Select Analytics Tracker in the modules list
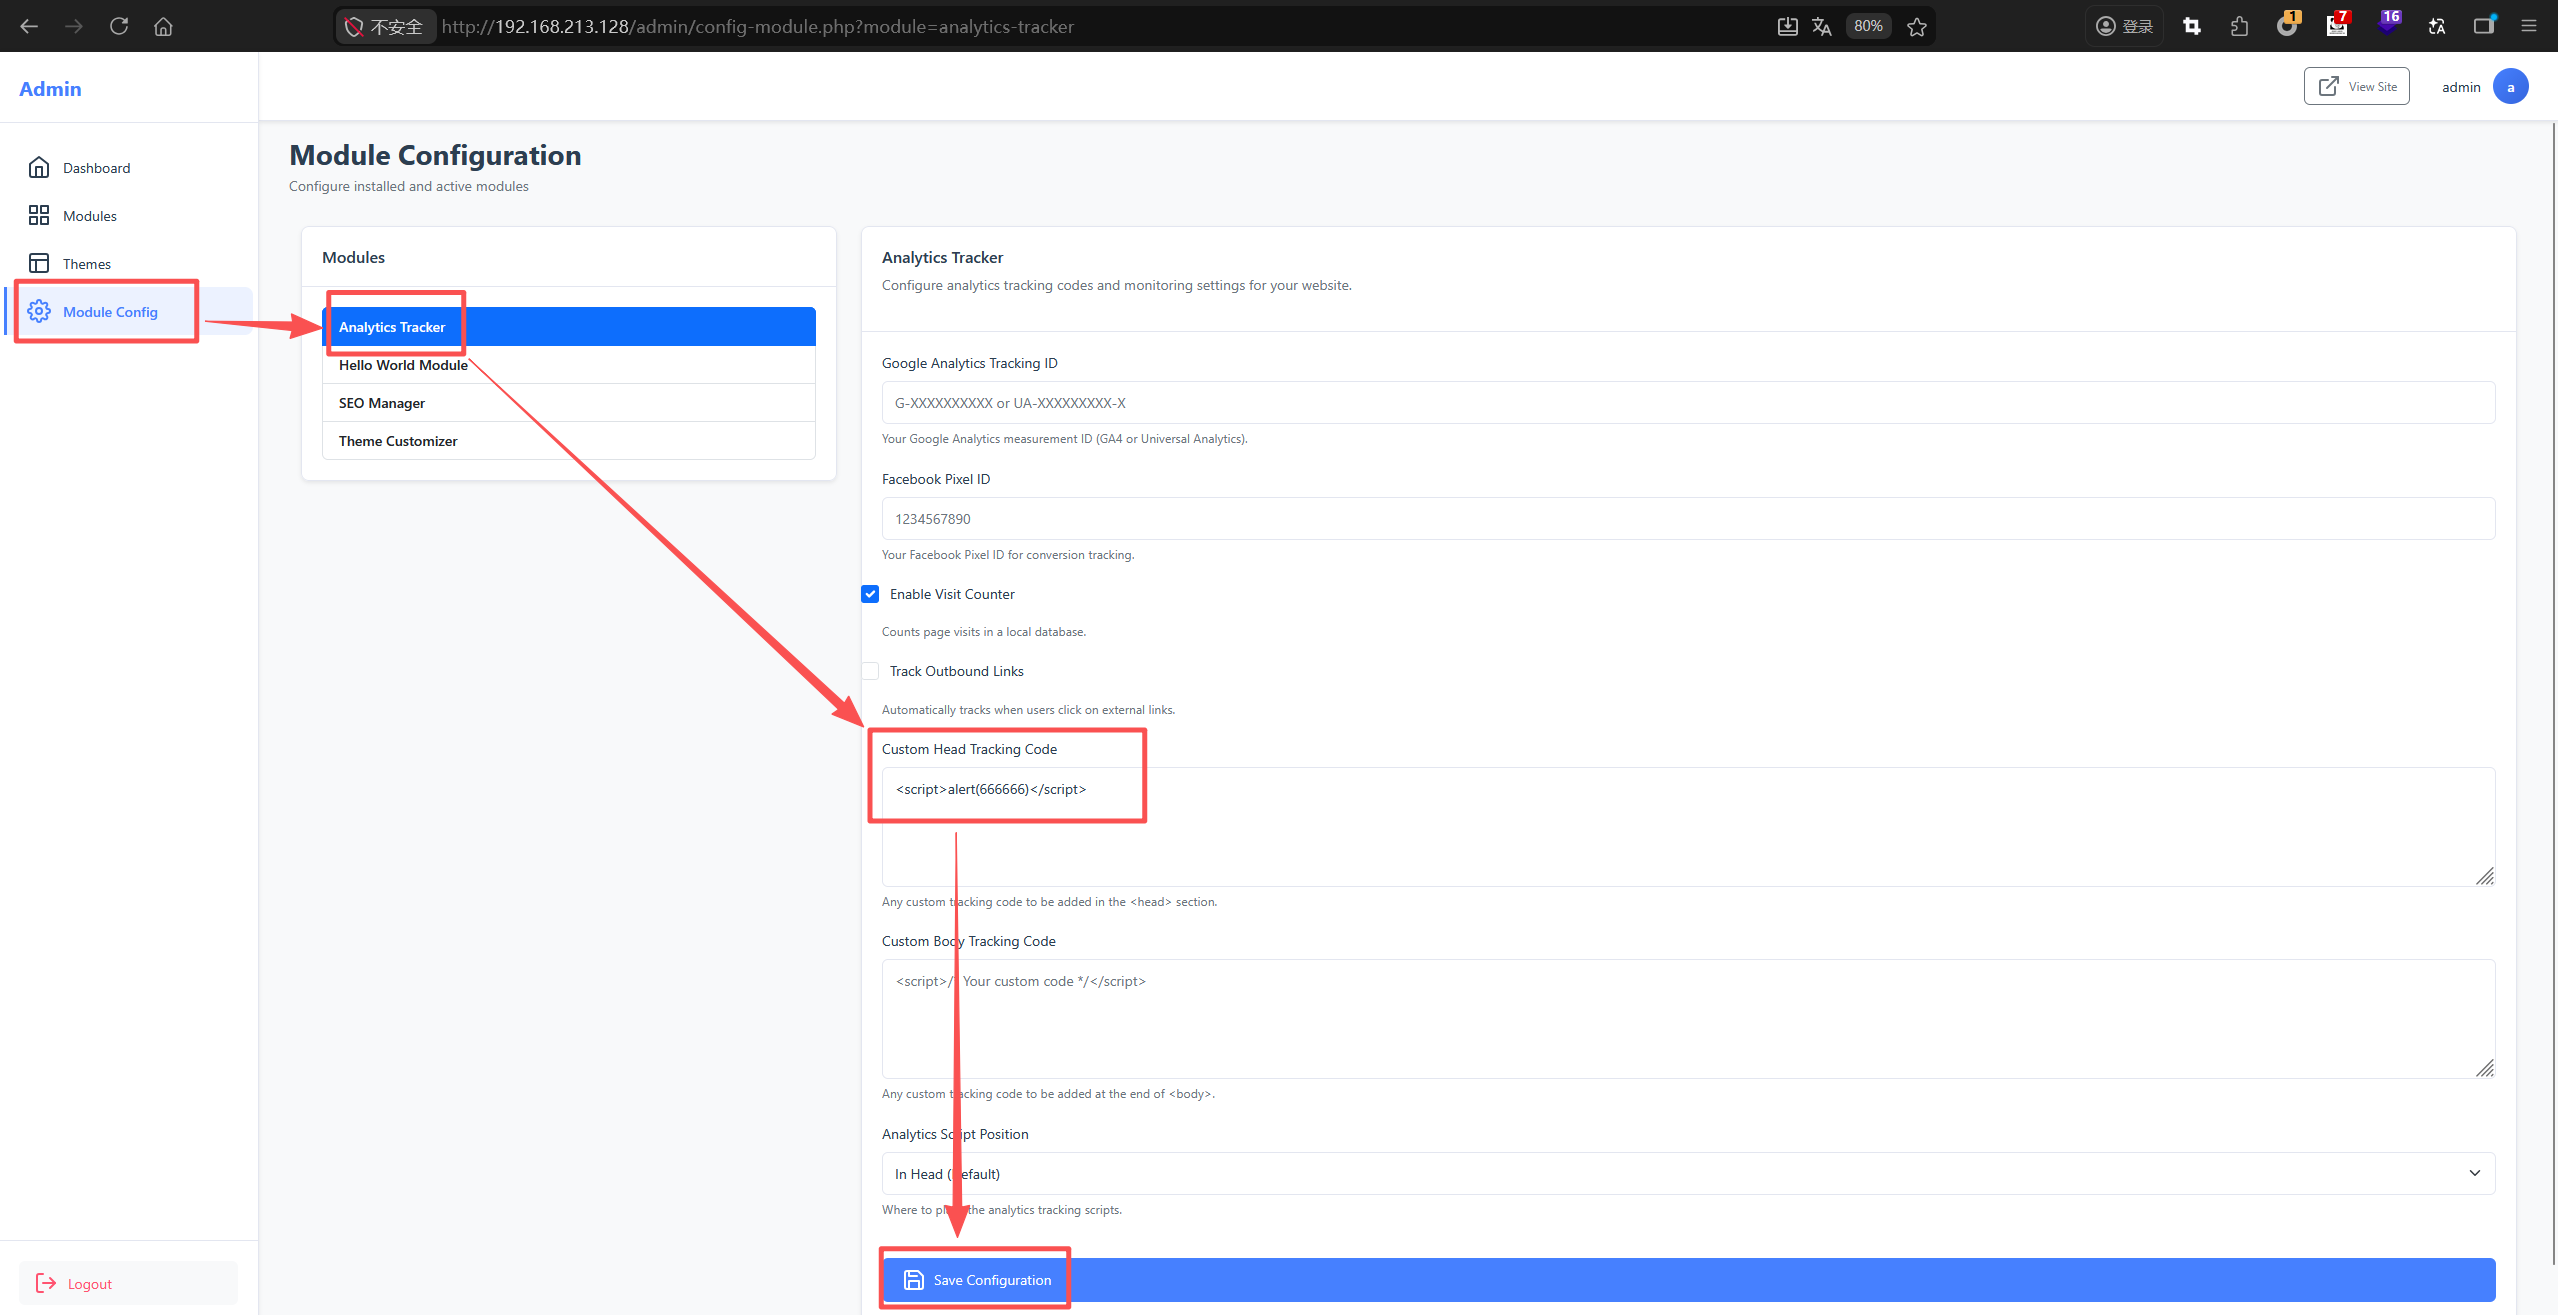Screen dimensions: 2558x1315 (568, 327)
